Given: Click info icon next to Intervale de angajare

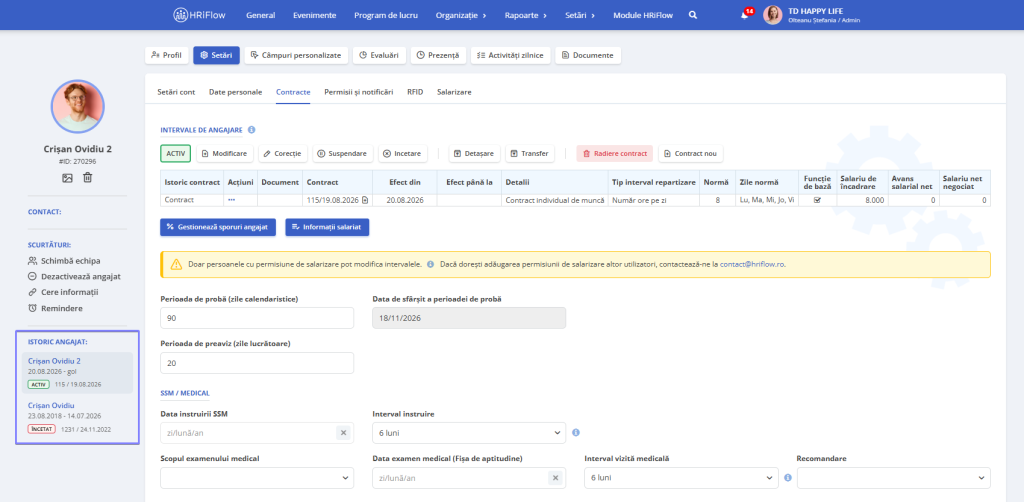Looking at the screenshot, I should [x=251, y=130].
